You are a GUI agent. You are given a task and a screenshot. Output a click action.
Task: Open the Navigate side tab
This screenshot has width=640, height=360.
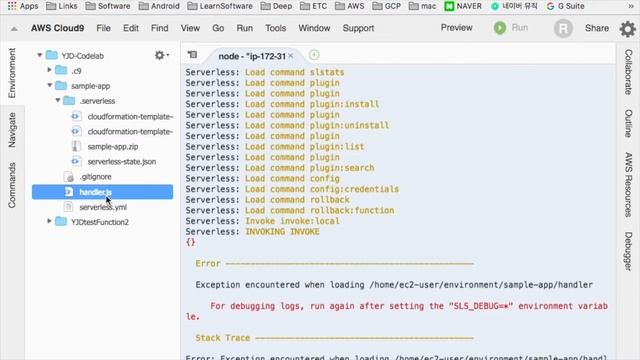click(12, 130)
